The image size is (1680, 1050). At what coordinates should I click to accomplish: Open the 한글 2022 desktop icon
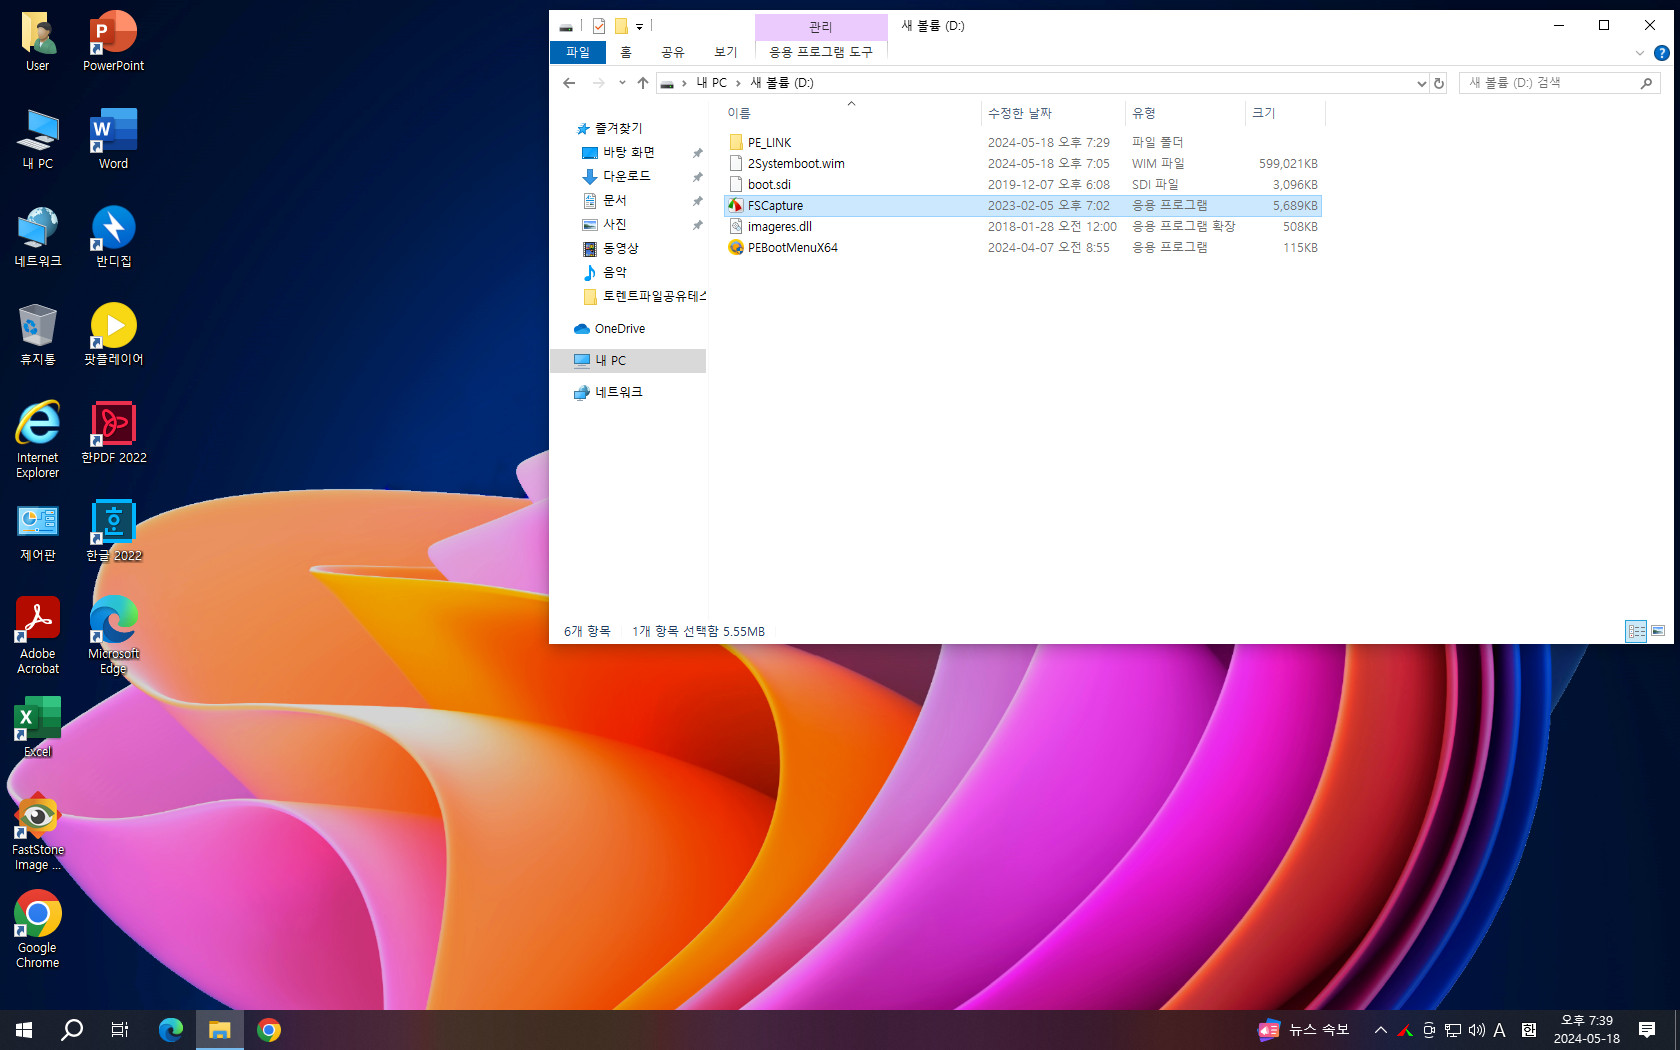[x=113, y=531]
